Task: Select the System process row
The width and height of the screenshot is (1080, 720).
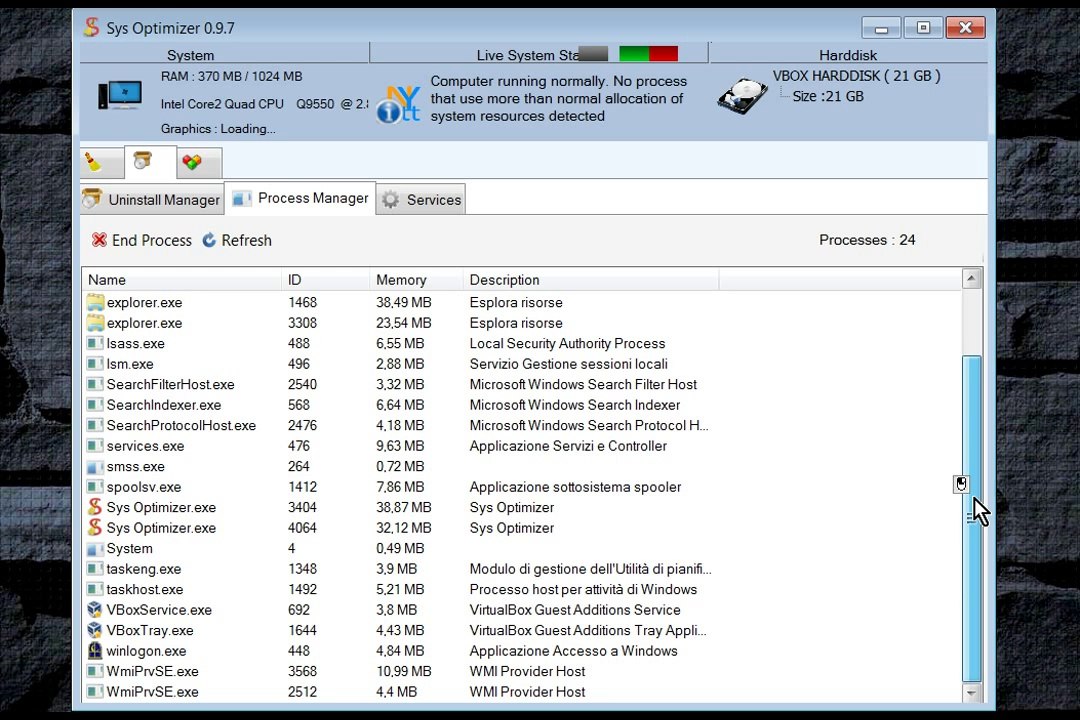Action: pos(521,548)
